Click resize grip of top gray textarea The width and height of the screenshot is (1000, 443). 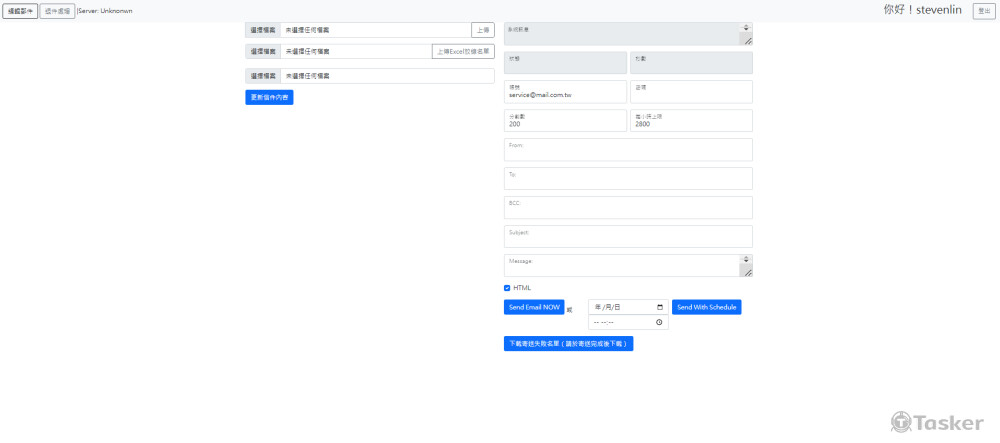(x=746, y=40)
